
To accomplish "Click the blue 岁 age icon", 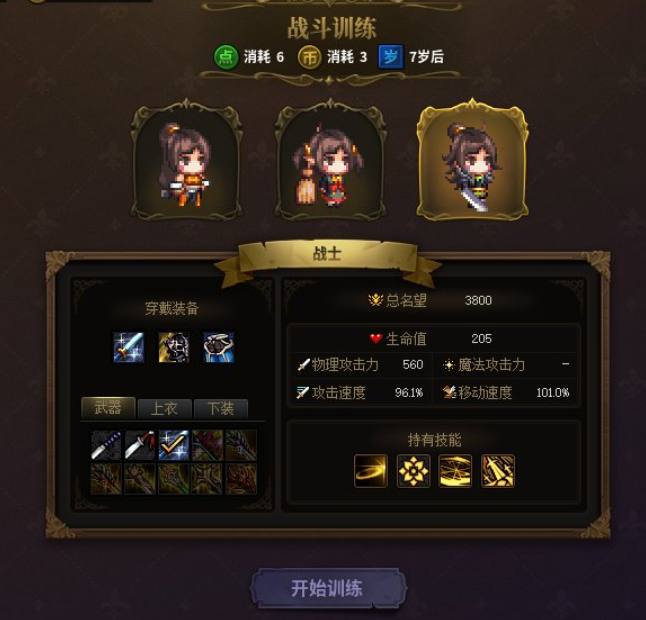I will (391, 57).
